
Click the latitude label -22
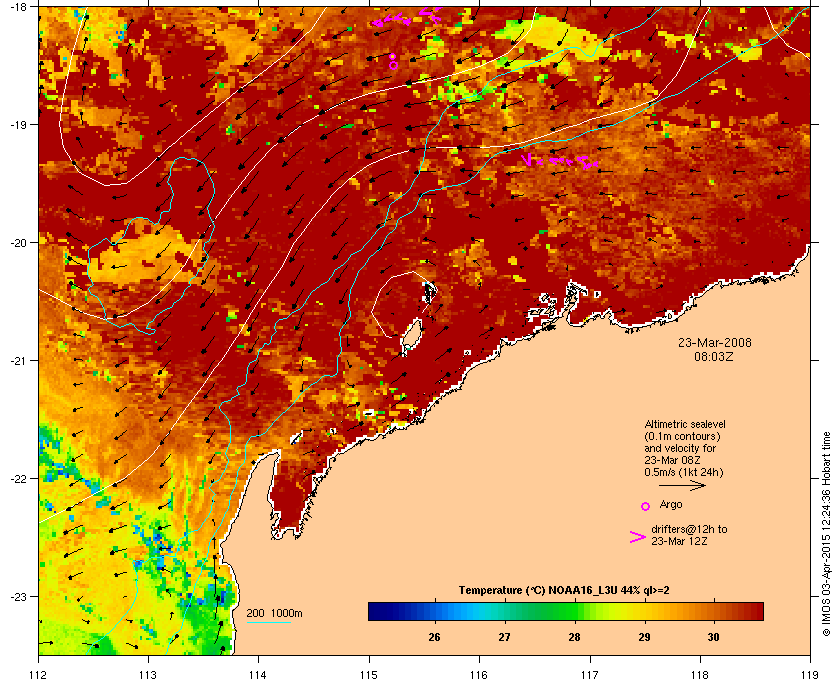19,479
